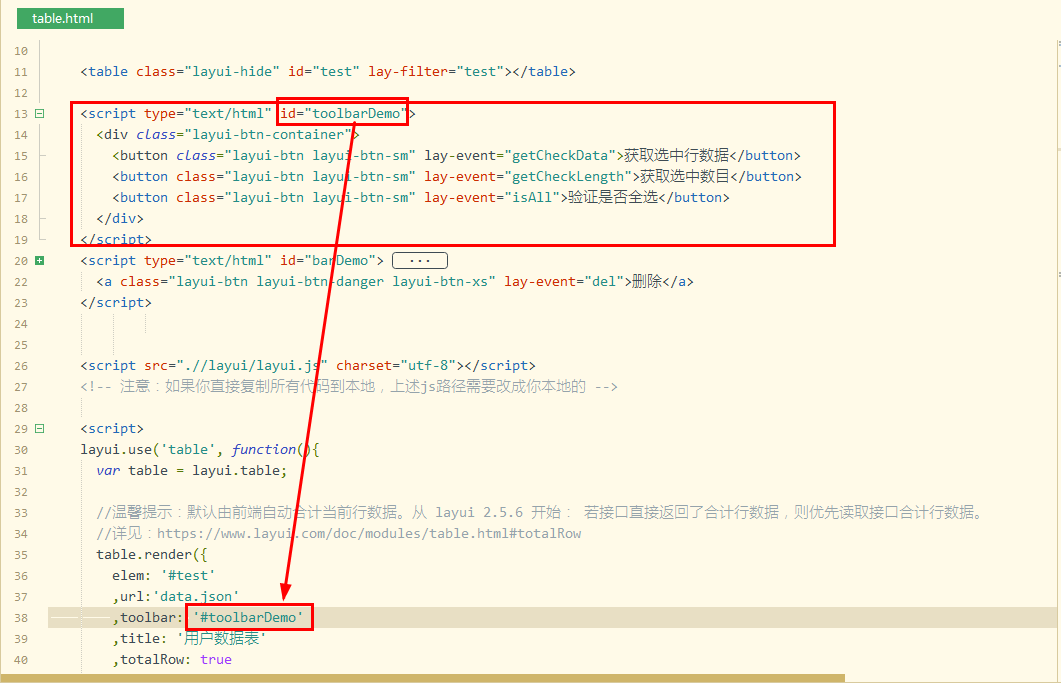1061x683 pixels.
Task: Click lay-event="getCheckData" on line 15
Action: [x=520, y=156]
